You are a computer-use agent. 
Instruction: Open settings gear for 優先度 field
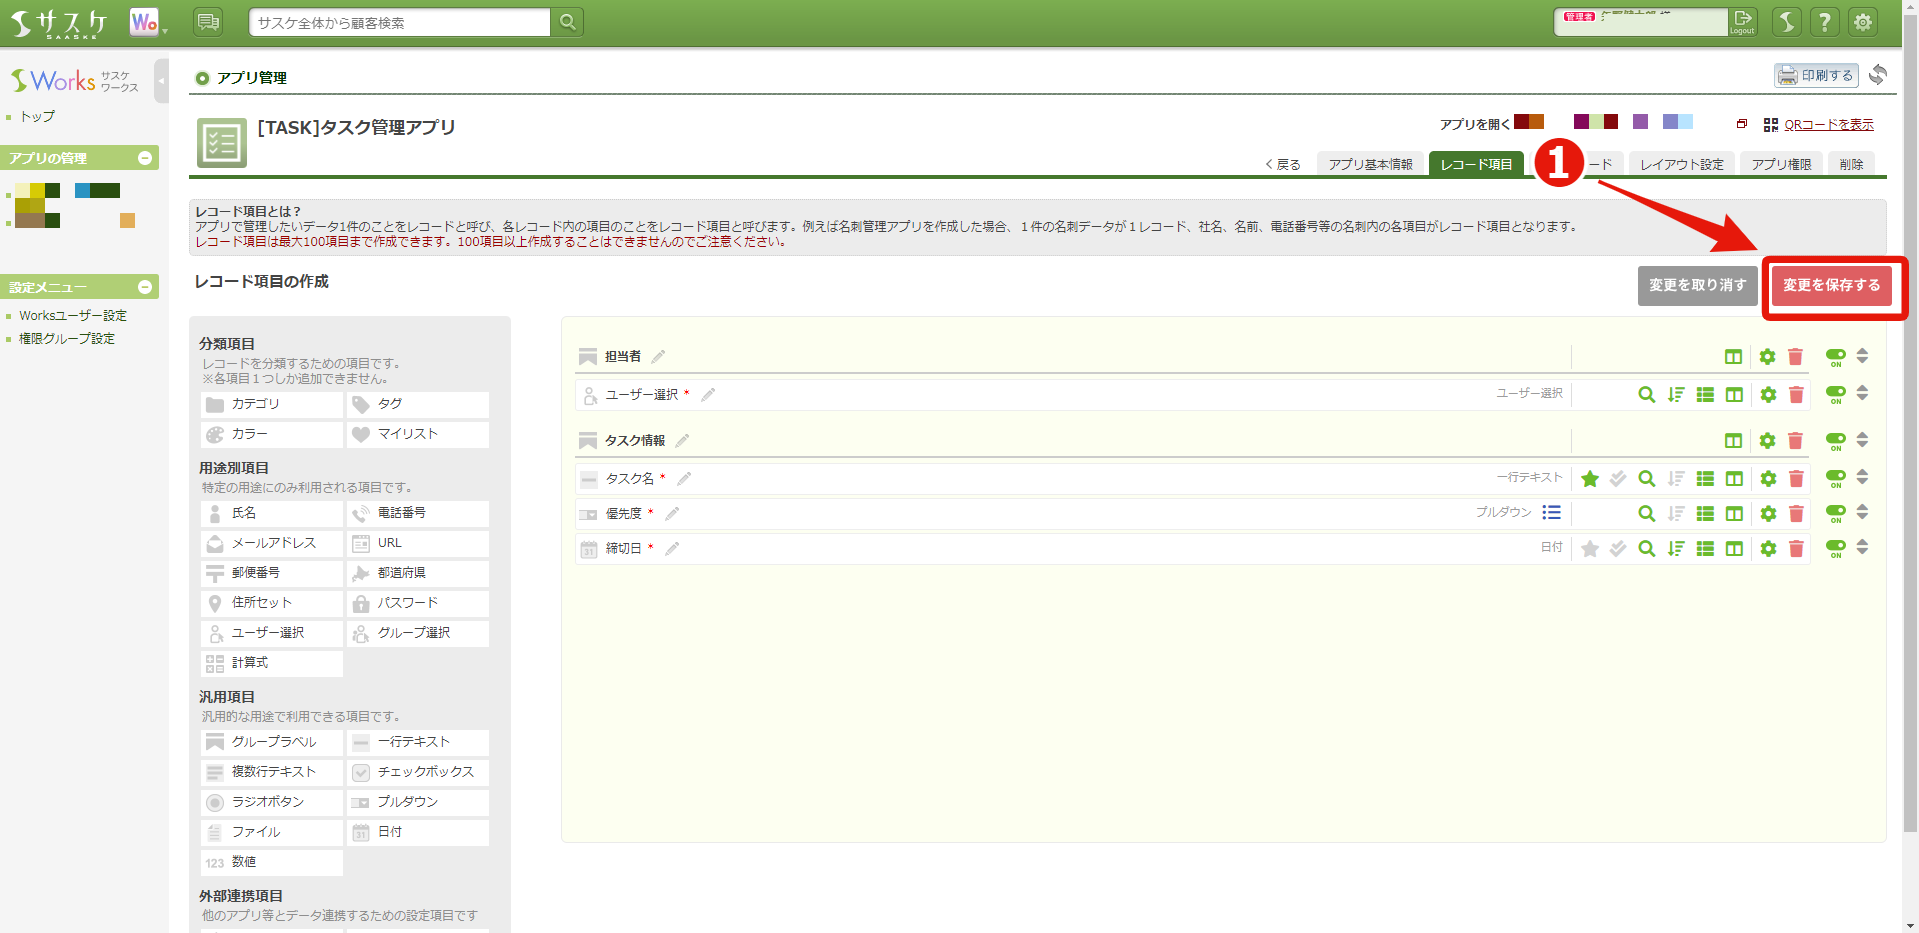tap(1767, 513)
